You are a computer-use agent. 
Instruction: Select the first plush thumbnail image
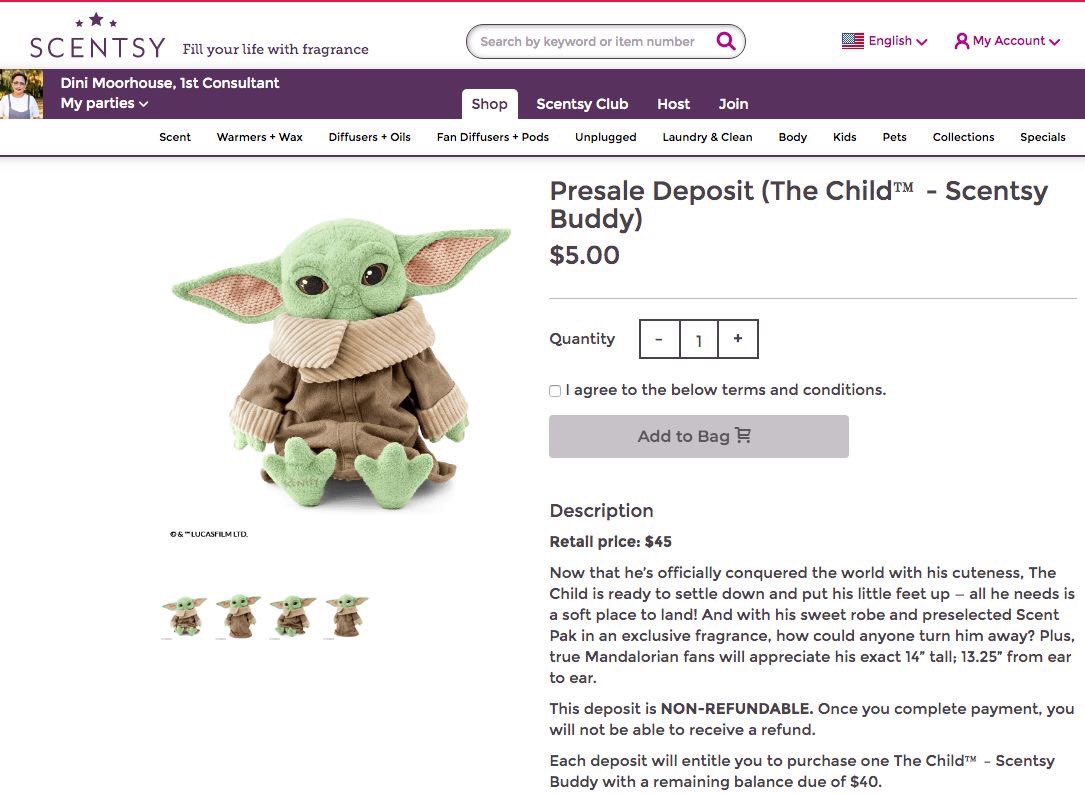click(x=184, y=616)
